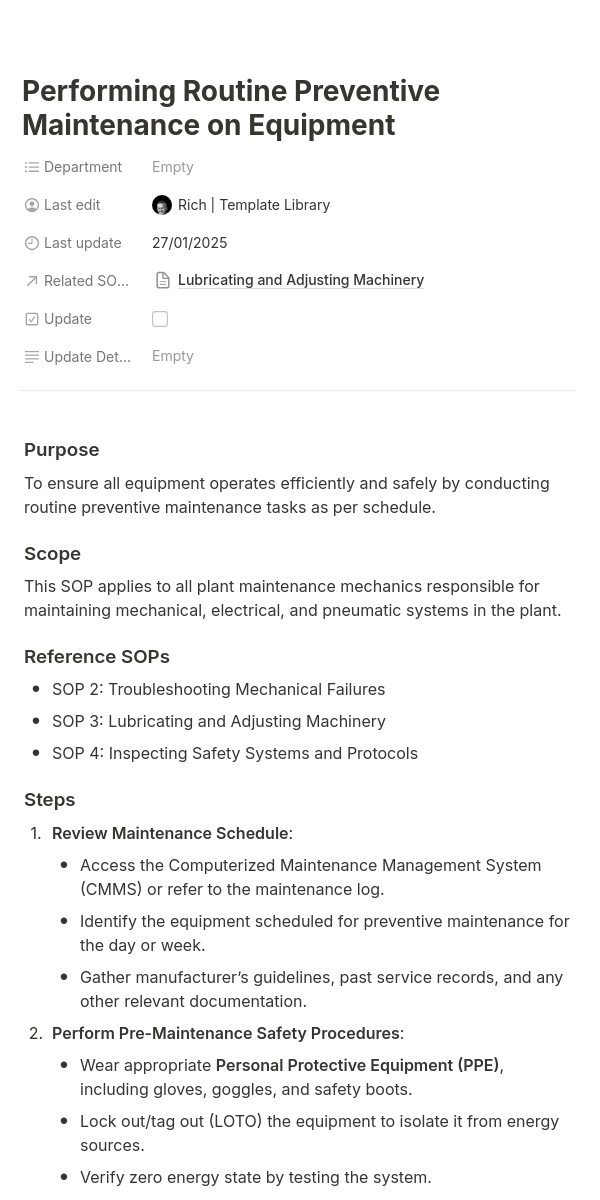Click the empty Update Details field
Image resolution: width=600 pixels, height=1200 pixels.
click(x=173, y=356)
